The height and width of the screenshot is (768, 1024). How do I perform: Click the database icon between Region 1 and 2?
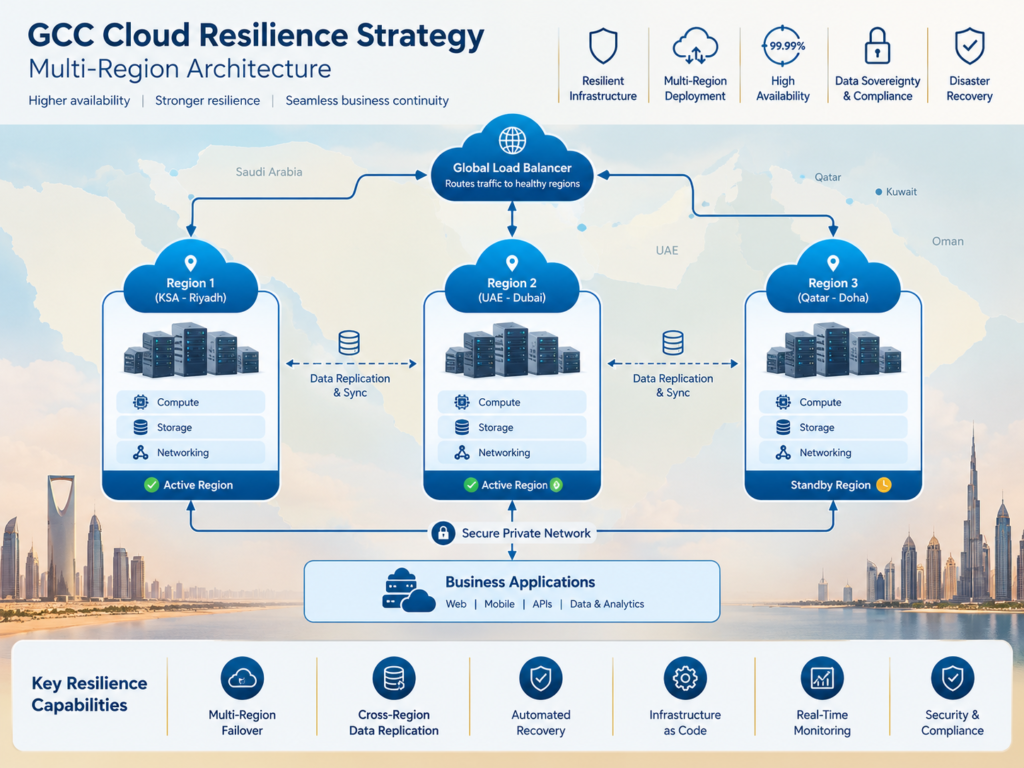coord(349,342)
